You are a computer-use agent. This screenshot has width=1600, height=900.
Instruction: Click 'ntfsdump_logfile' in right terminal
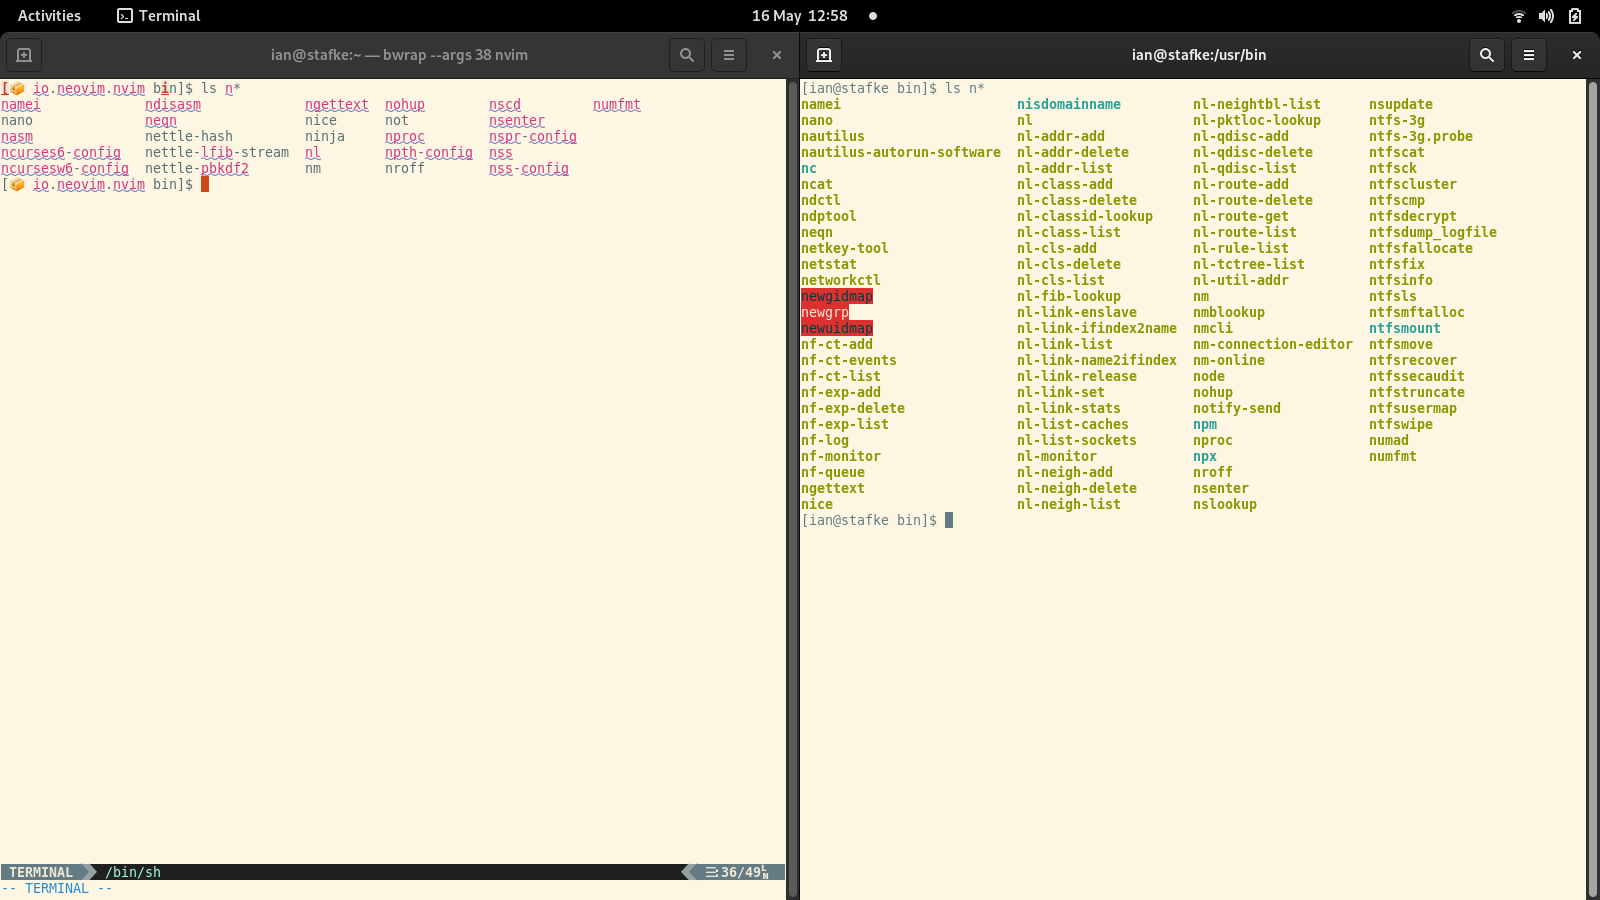click(x=1433, y=232)
